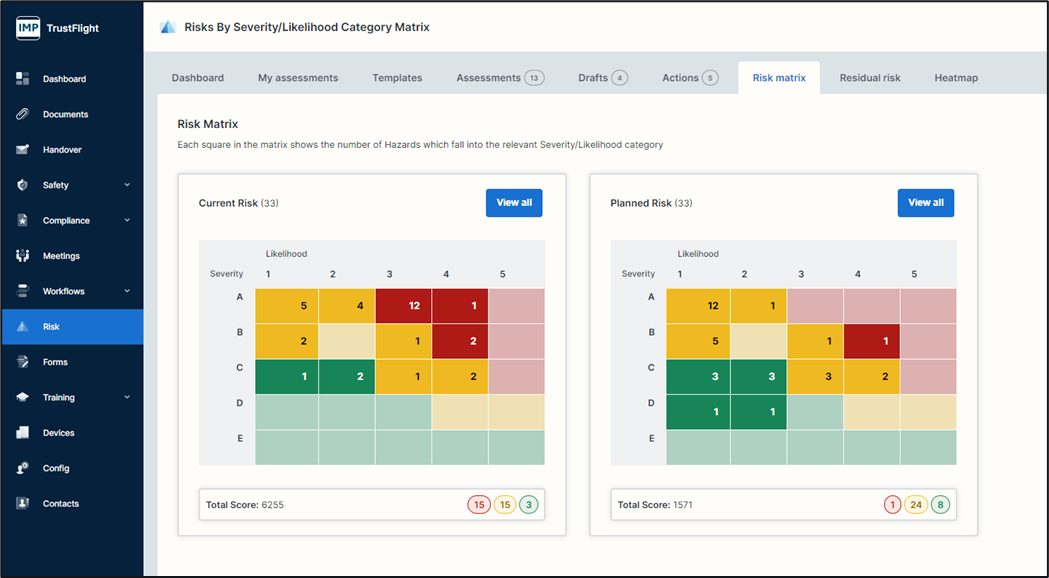This screenshot has width=1049, height=578.
Task: Open the Assessments tab with 13 badge
Action: 499,78
